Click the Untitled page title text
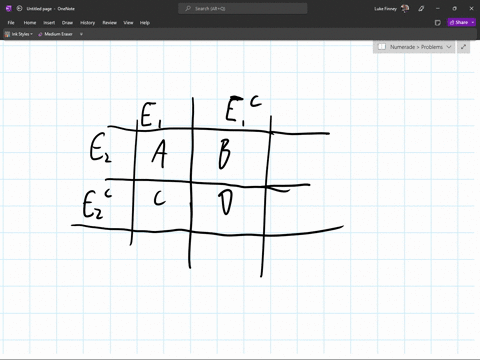Image resolution: width=480 pixels, height=360 pixels. point(39,9)
